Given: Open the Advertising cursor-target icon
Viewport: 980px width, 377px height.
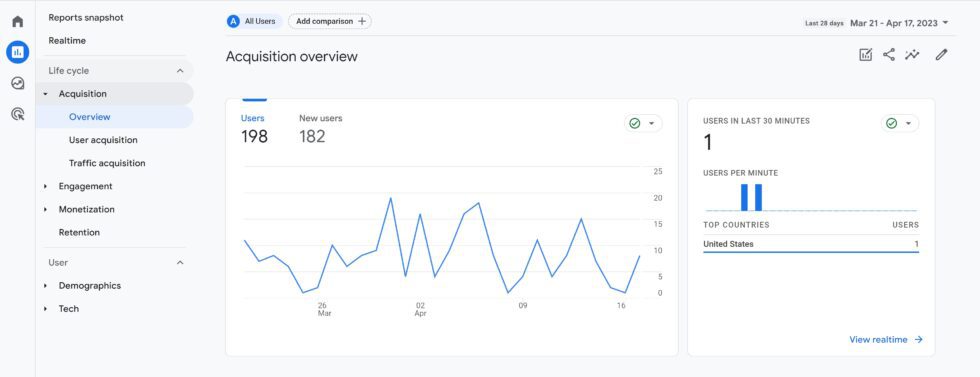Looking at the screenshot, I should tap(18, 114).
